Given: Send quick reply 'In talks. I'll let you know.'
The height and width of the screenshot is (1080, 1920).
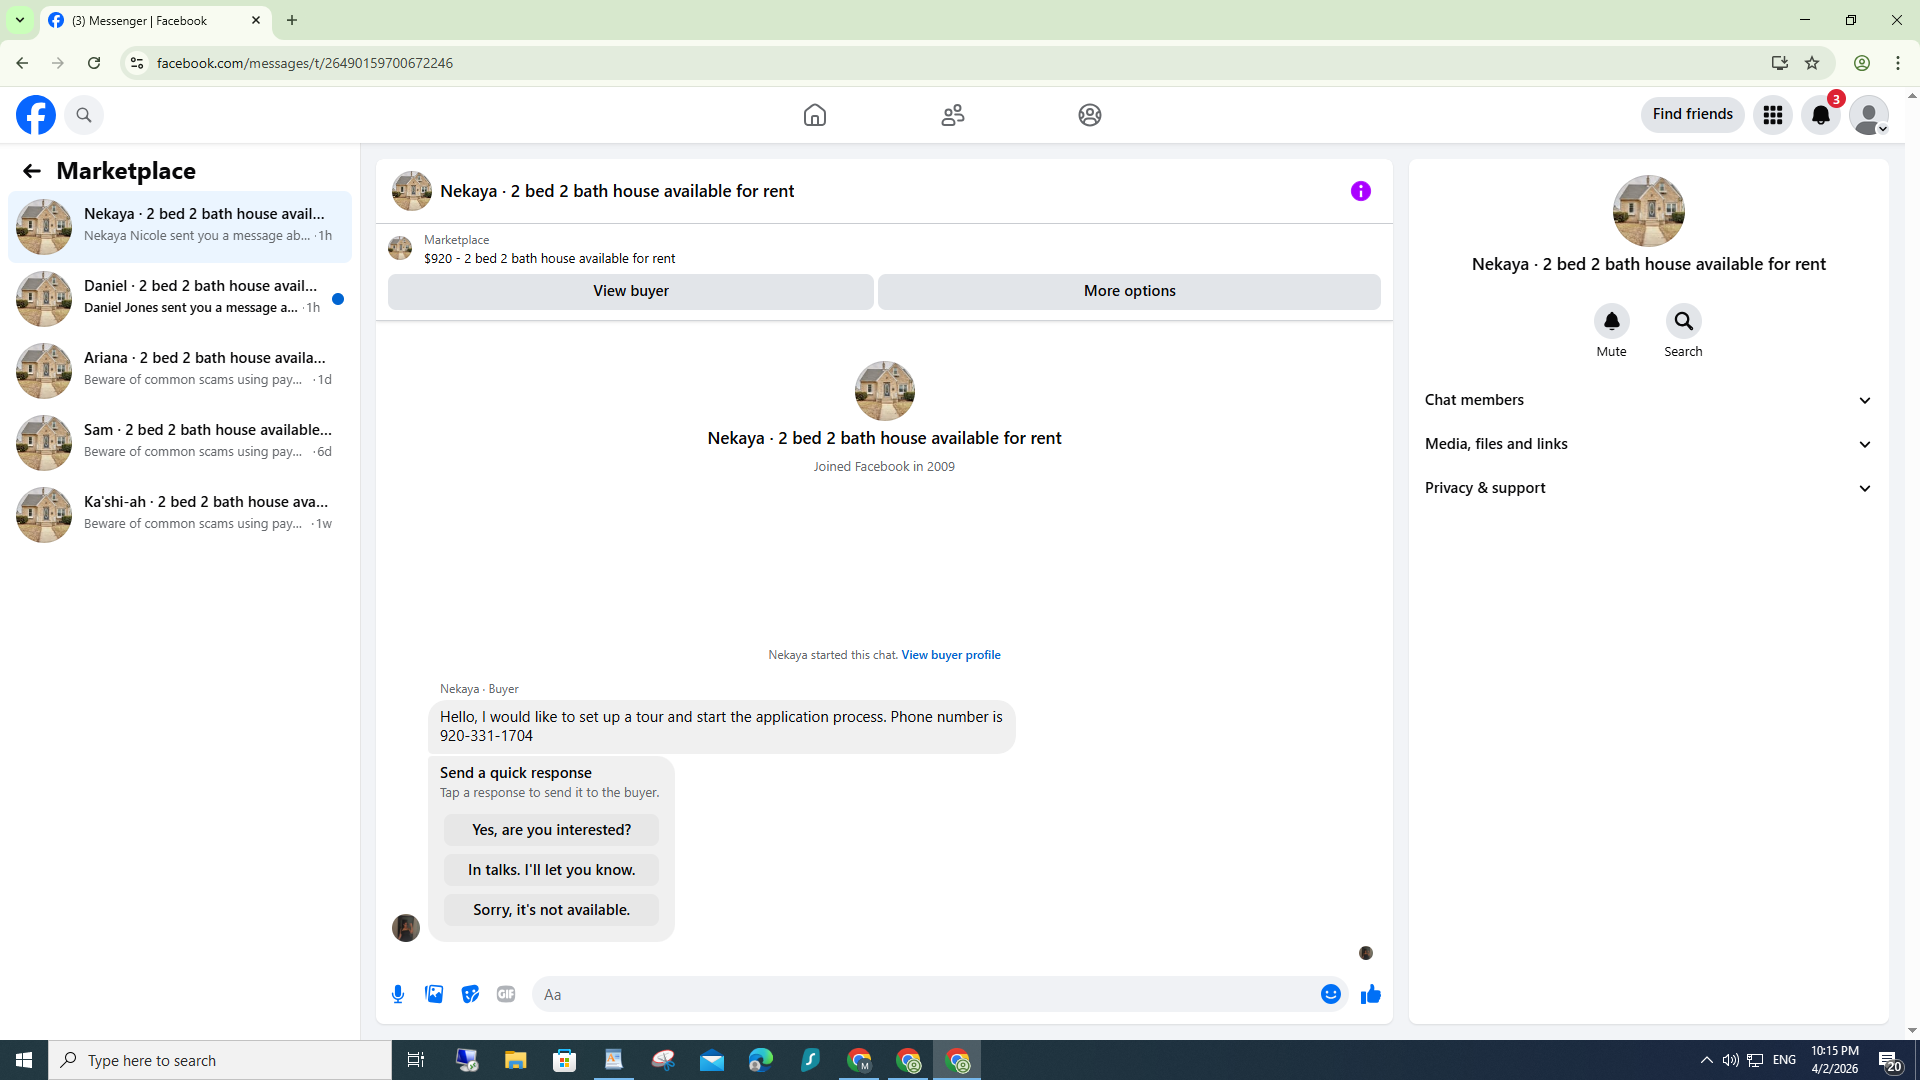Looking at the screenshot, I should pos(551,870).
